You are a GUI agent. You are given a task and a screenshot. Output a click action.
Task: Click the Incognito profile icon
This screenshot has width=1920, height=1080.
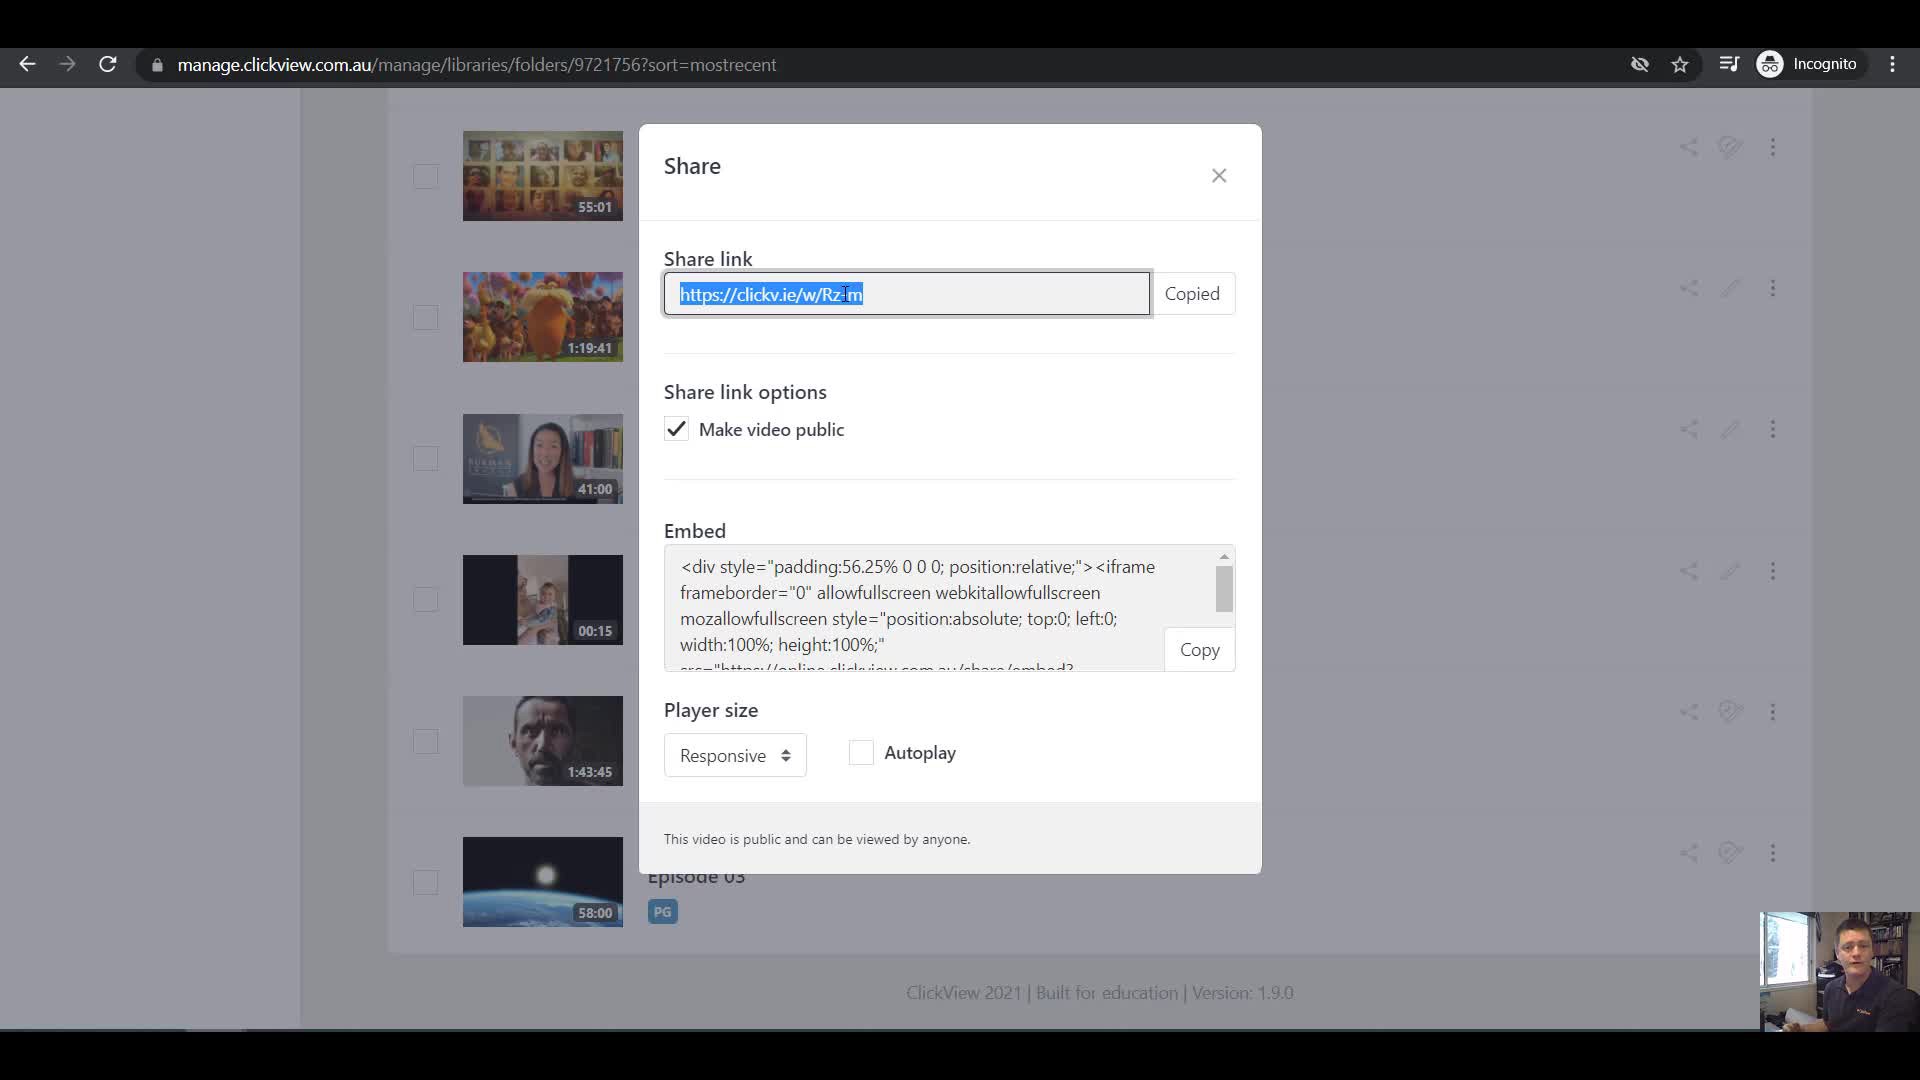[1770, 63]
